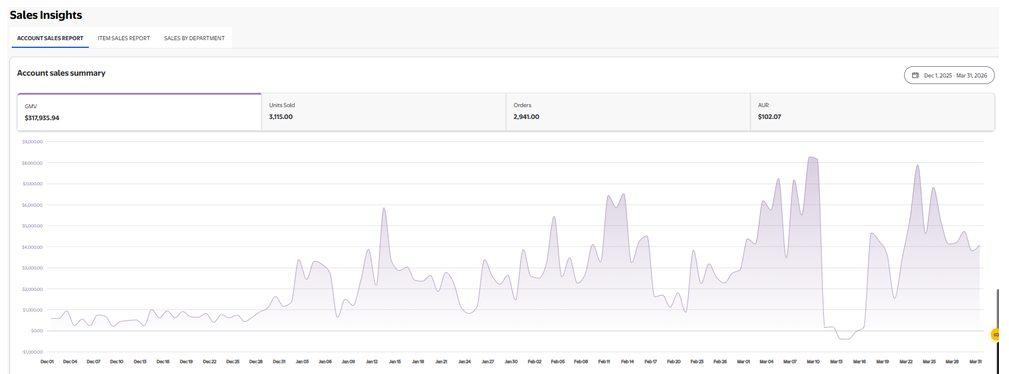
Task: Click the Feb 26 x-axis label
Action: 720,362
